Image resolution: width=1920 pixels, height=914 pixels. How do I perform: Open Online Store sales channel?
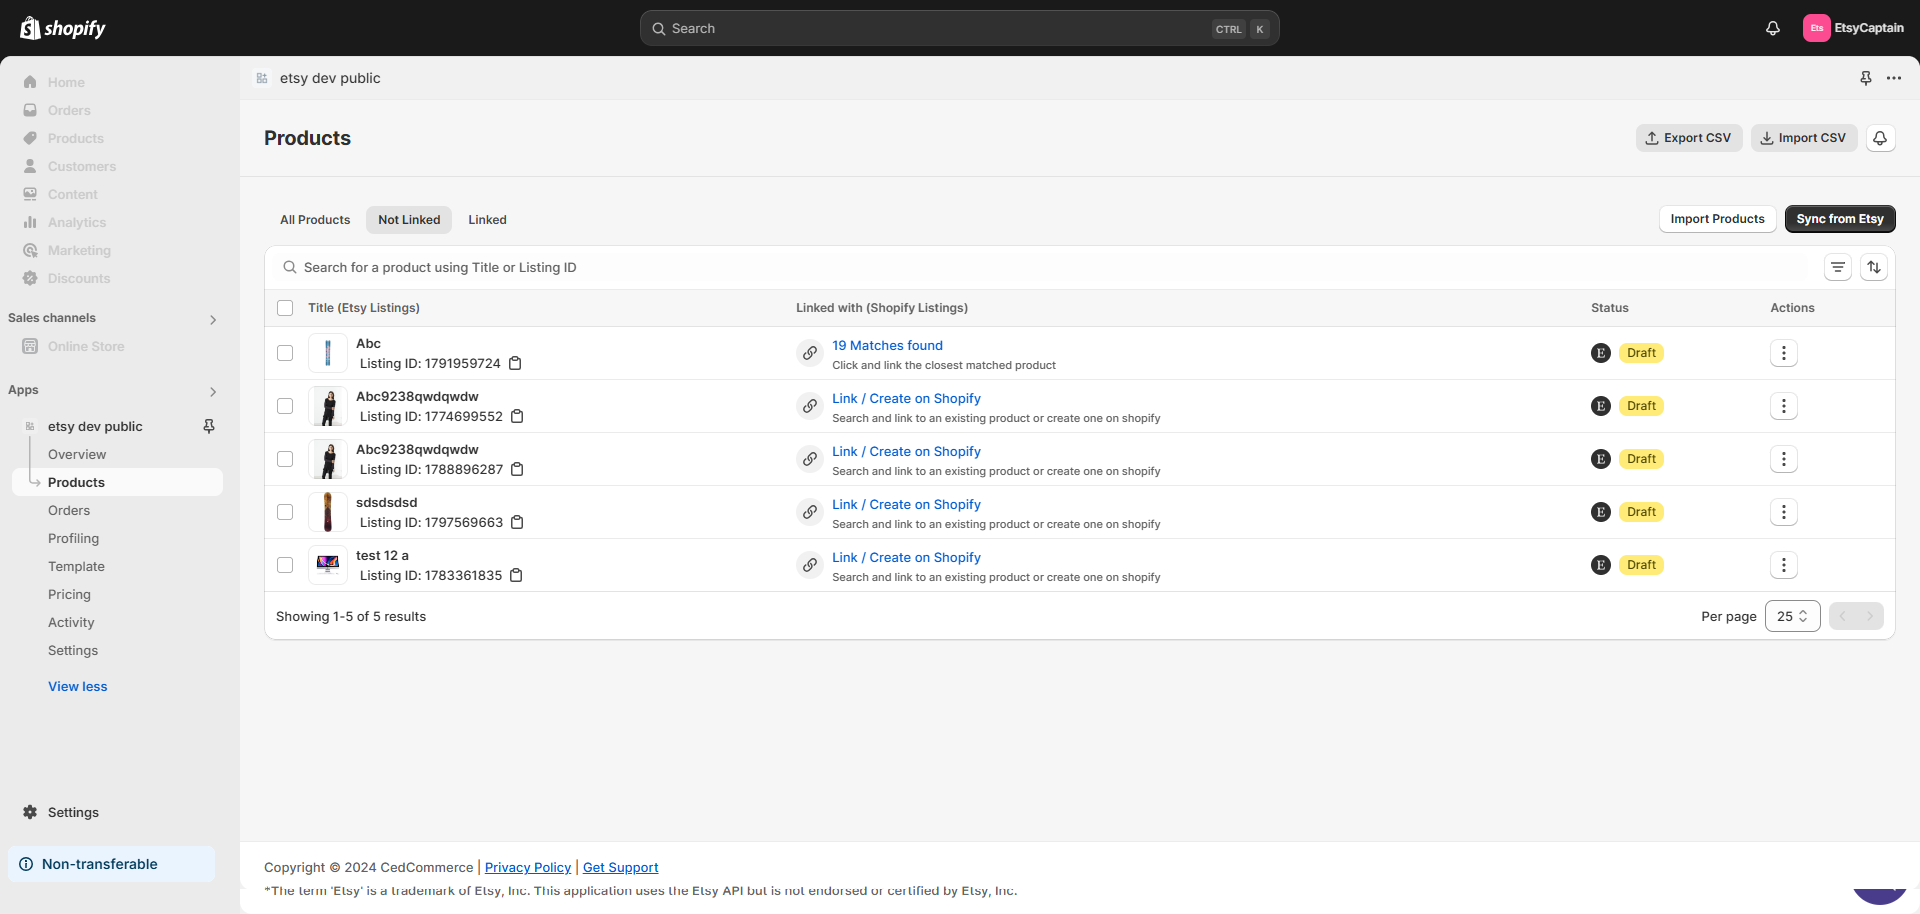(86, 346)
